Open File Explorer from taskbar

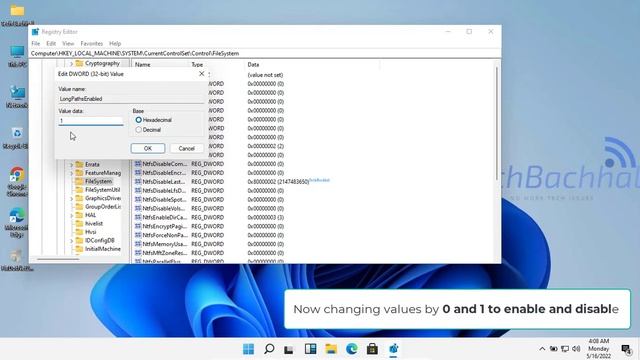click(331, 349)
